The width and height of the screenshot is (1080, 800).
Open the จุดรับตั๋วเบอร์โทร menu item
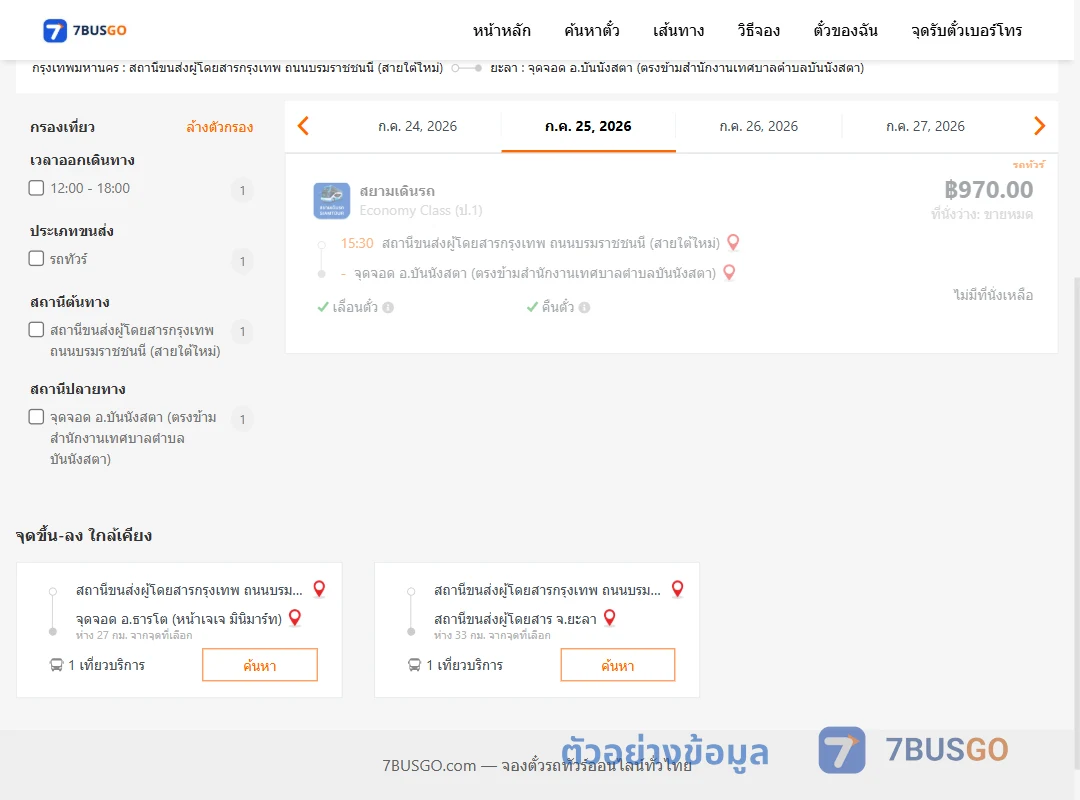(x=966, y=30)
